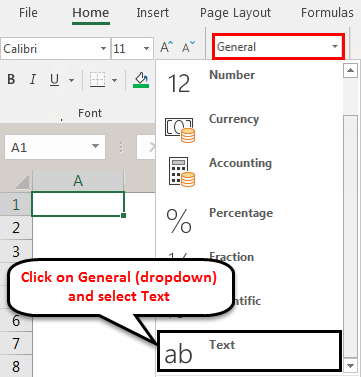Select Currency format option
This screenshot has height=377, width=361.
(249, 128)
